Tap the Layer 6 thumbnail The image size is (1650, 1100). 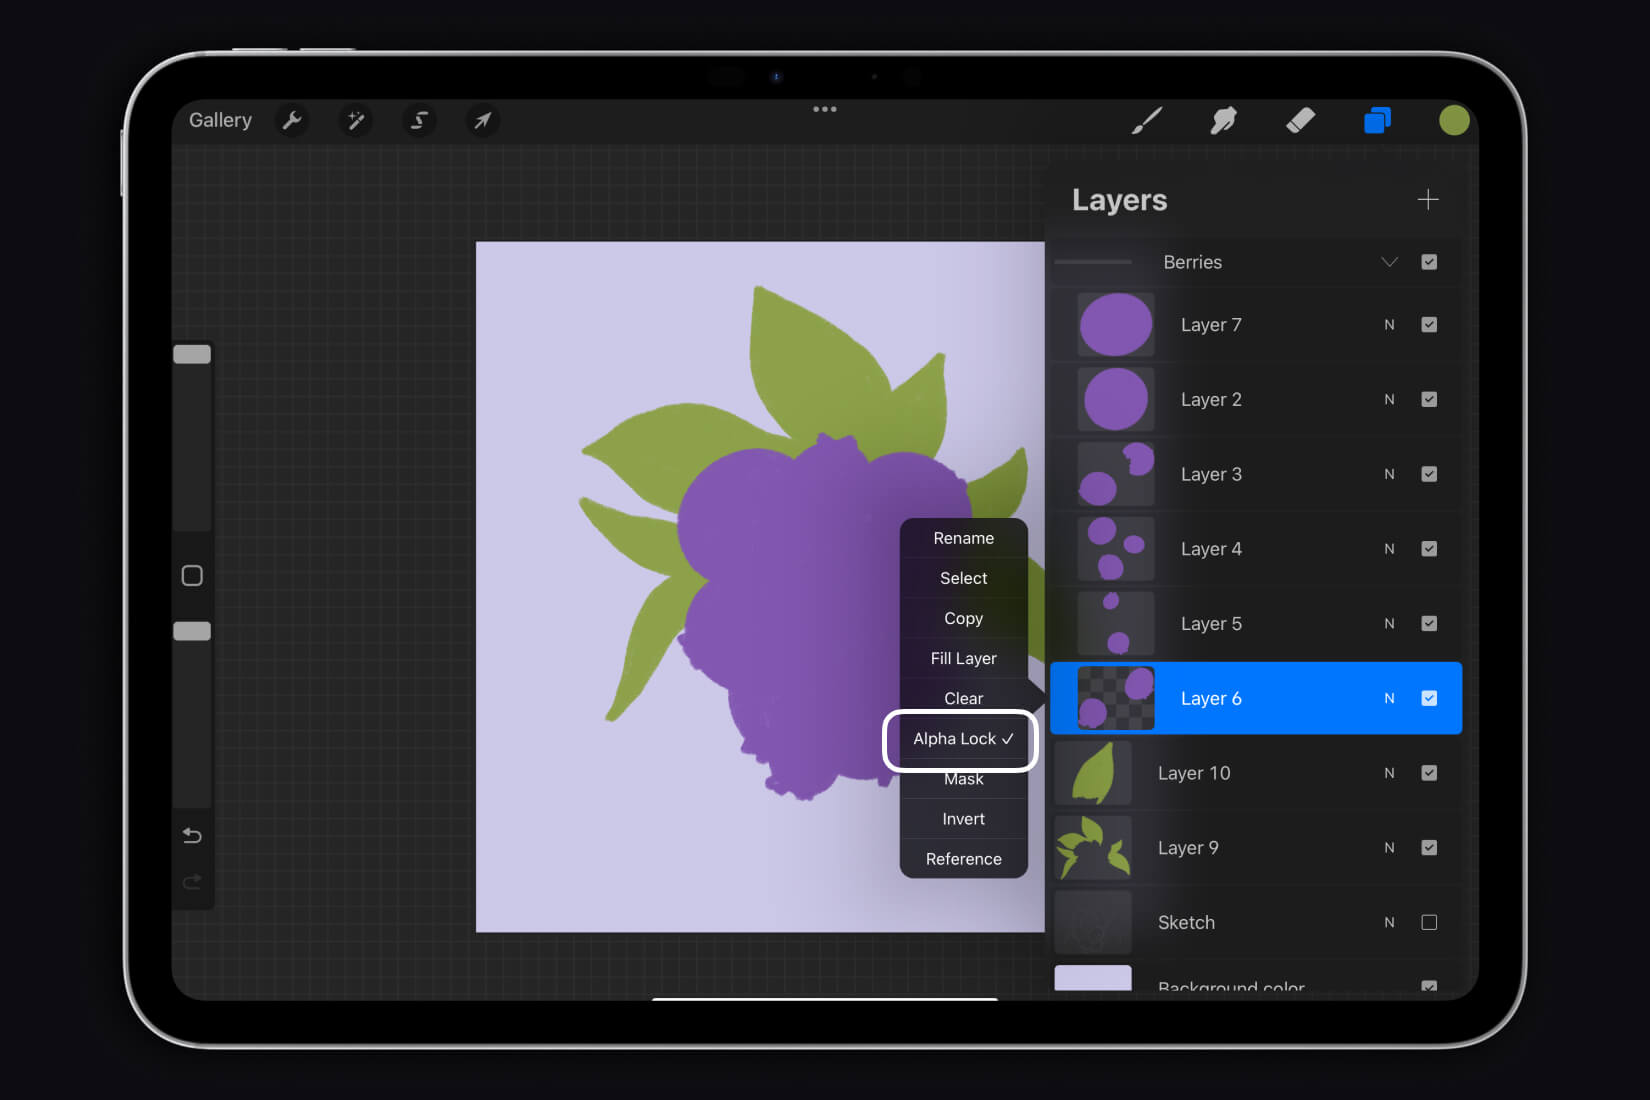tap(1116, 698)
